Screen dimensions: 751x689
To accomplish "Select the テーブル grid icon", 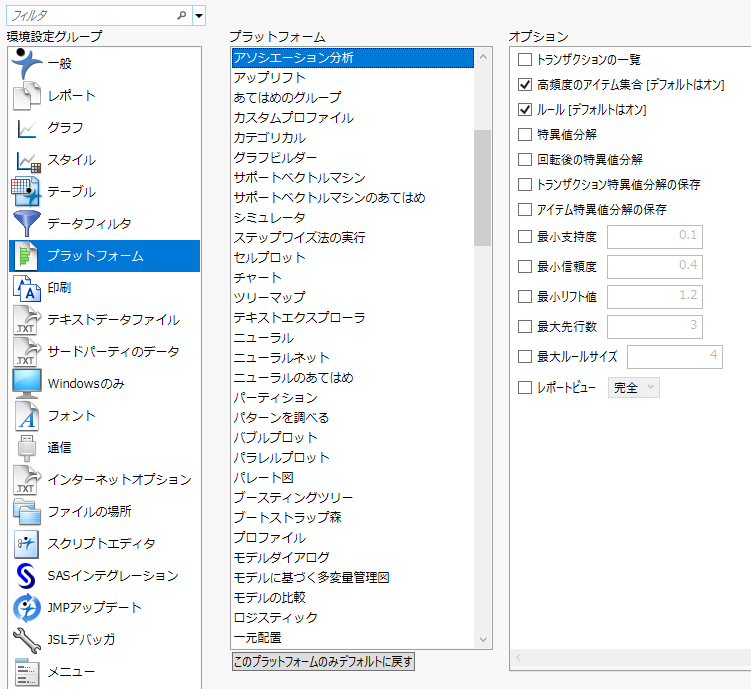I will point(26,192).
